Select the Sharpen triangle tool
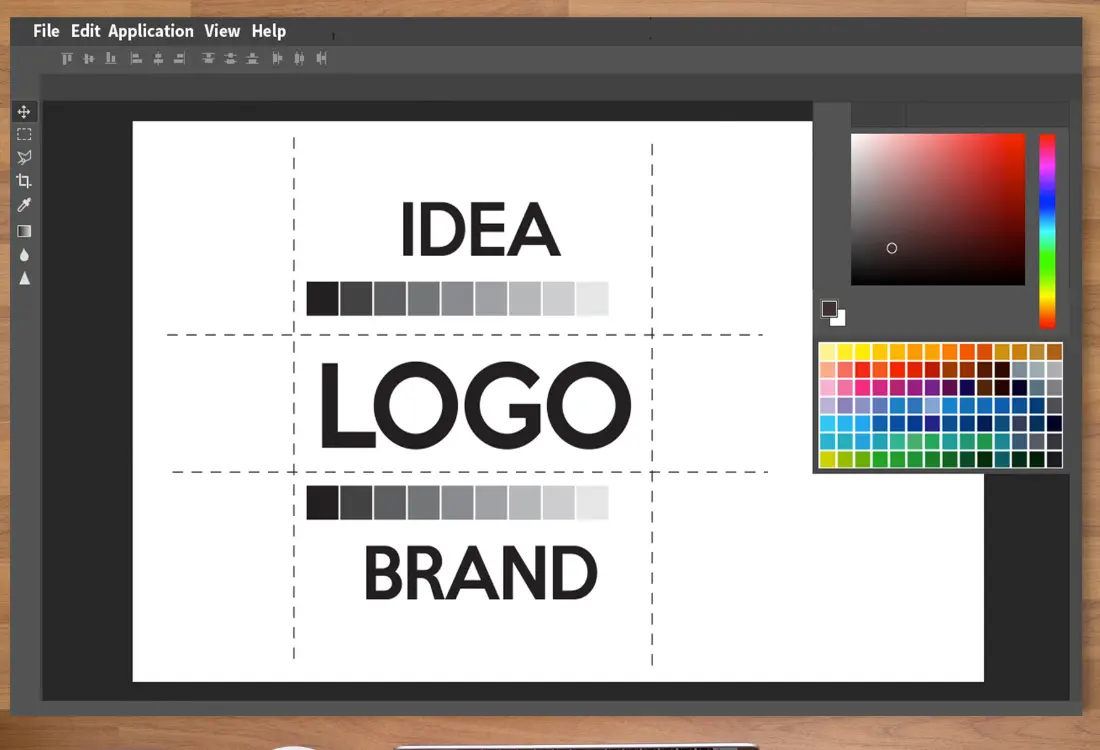This screenshot has height=750, width=1100. tap(25, 279)
